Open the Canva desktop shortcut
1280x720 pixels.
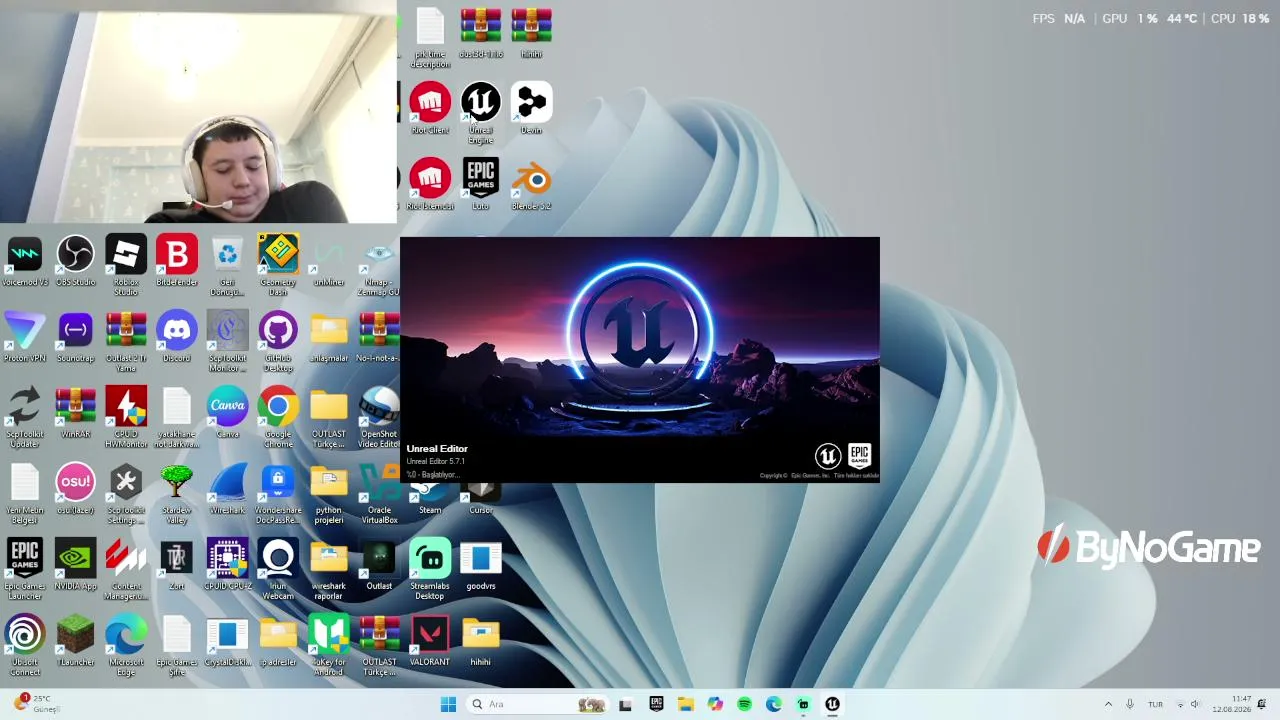[x=228, y=414]
